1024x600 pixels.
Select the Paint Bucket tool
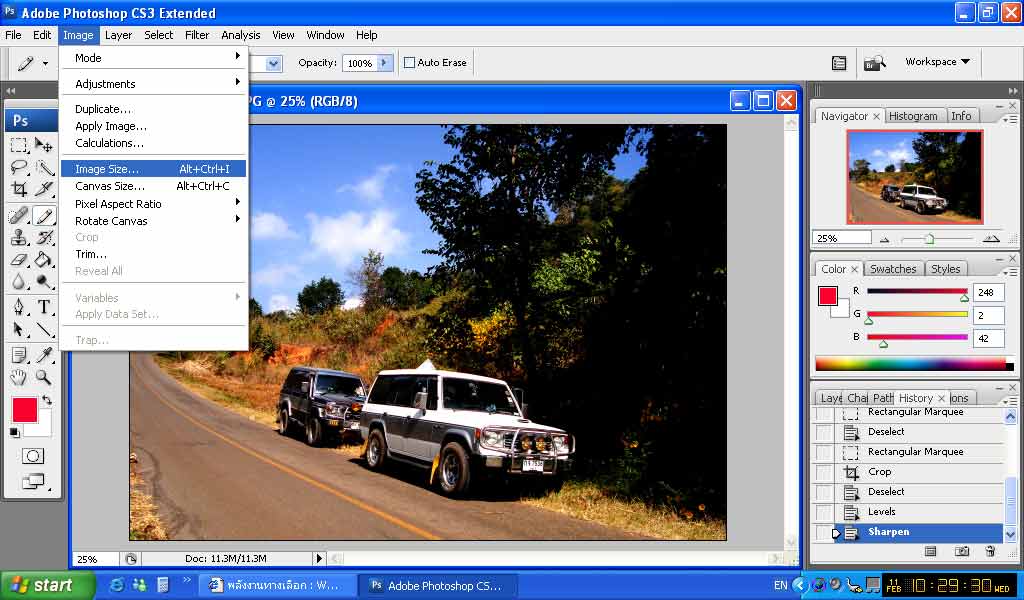pos(44,259)
